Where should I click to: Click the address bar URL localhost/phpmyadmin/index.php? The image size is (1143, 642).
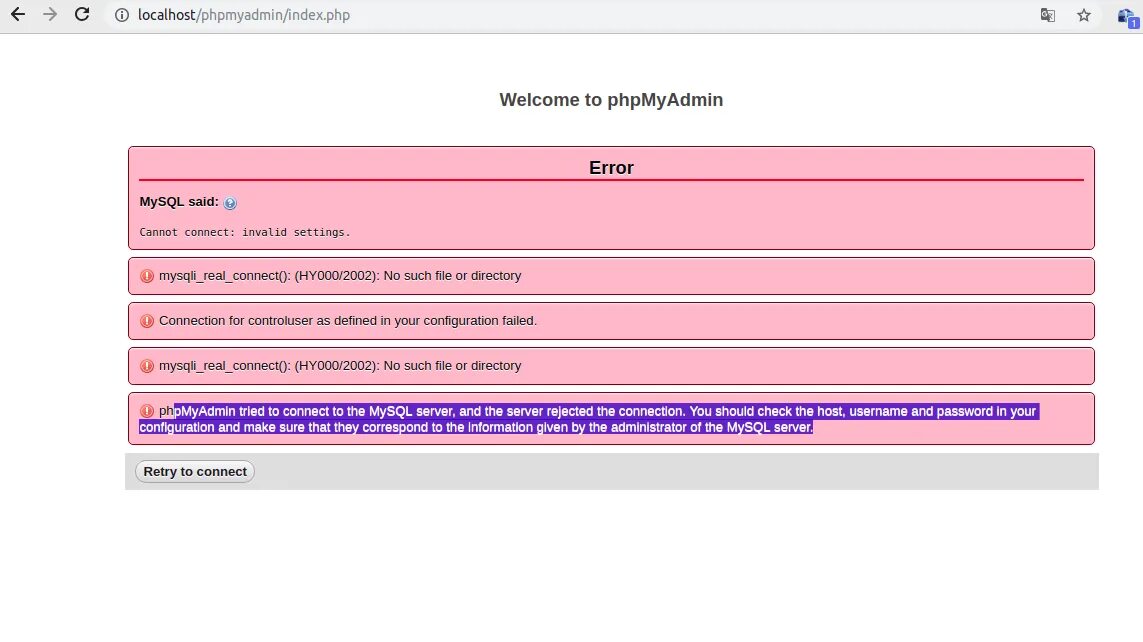(243, 15)
